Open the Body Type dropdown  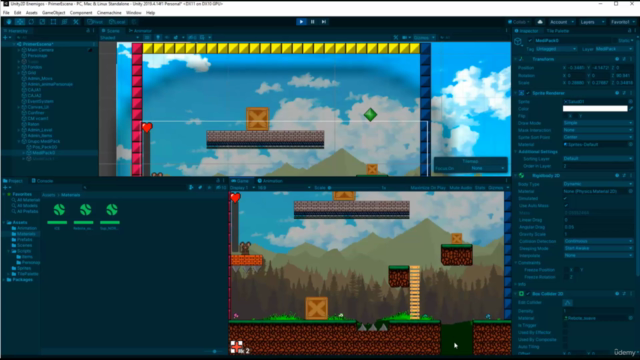pos(598,184)
